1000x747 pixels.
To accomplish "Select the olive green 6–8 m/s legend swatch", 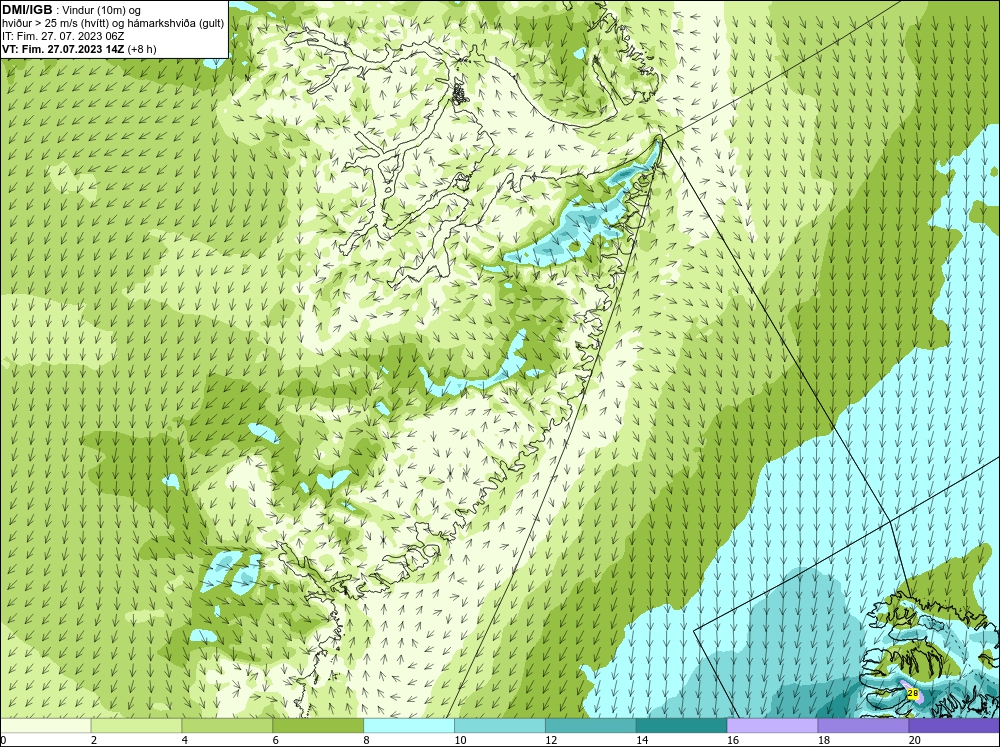I will pos(318,726).
